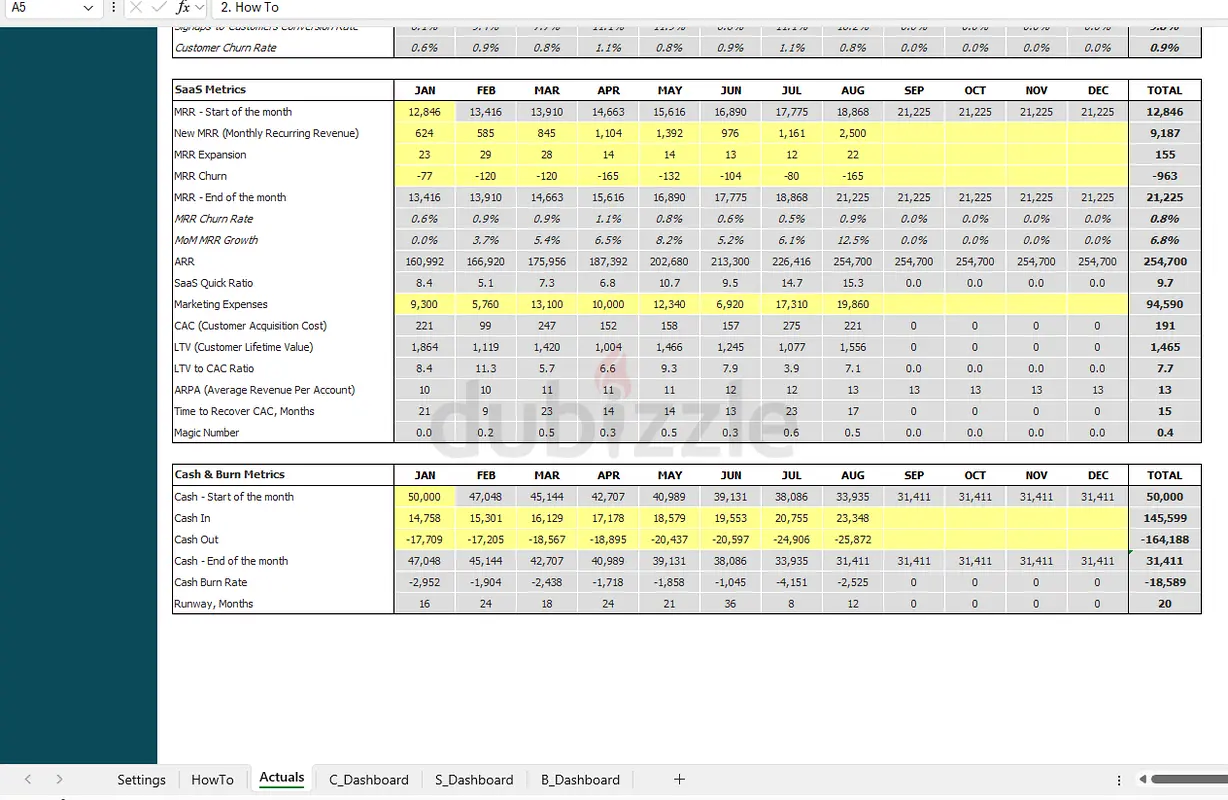This screenshot has height=800, width=1228.
Task: Select the JAN Cash In cell 14,758
Action: [424, 518]
